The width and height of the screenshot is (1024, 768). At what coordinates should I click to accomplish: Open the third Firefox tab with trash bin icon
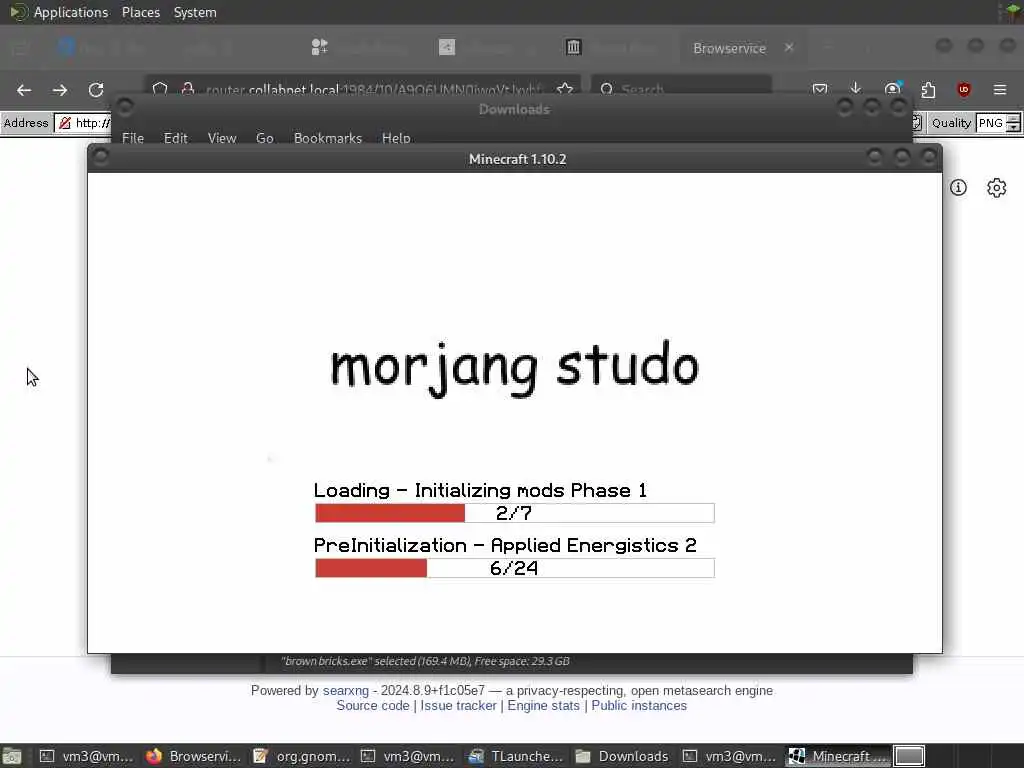point(573,47)
